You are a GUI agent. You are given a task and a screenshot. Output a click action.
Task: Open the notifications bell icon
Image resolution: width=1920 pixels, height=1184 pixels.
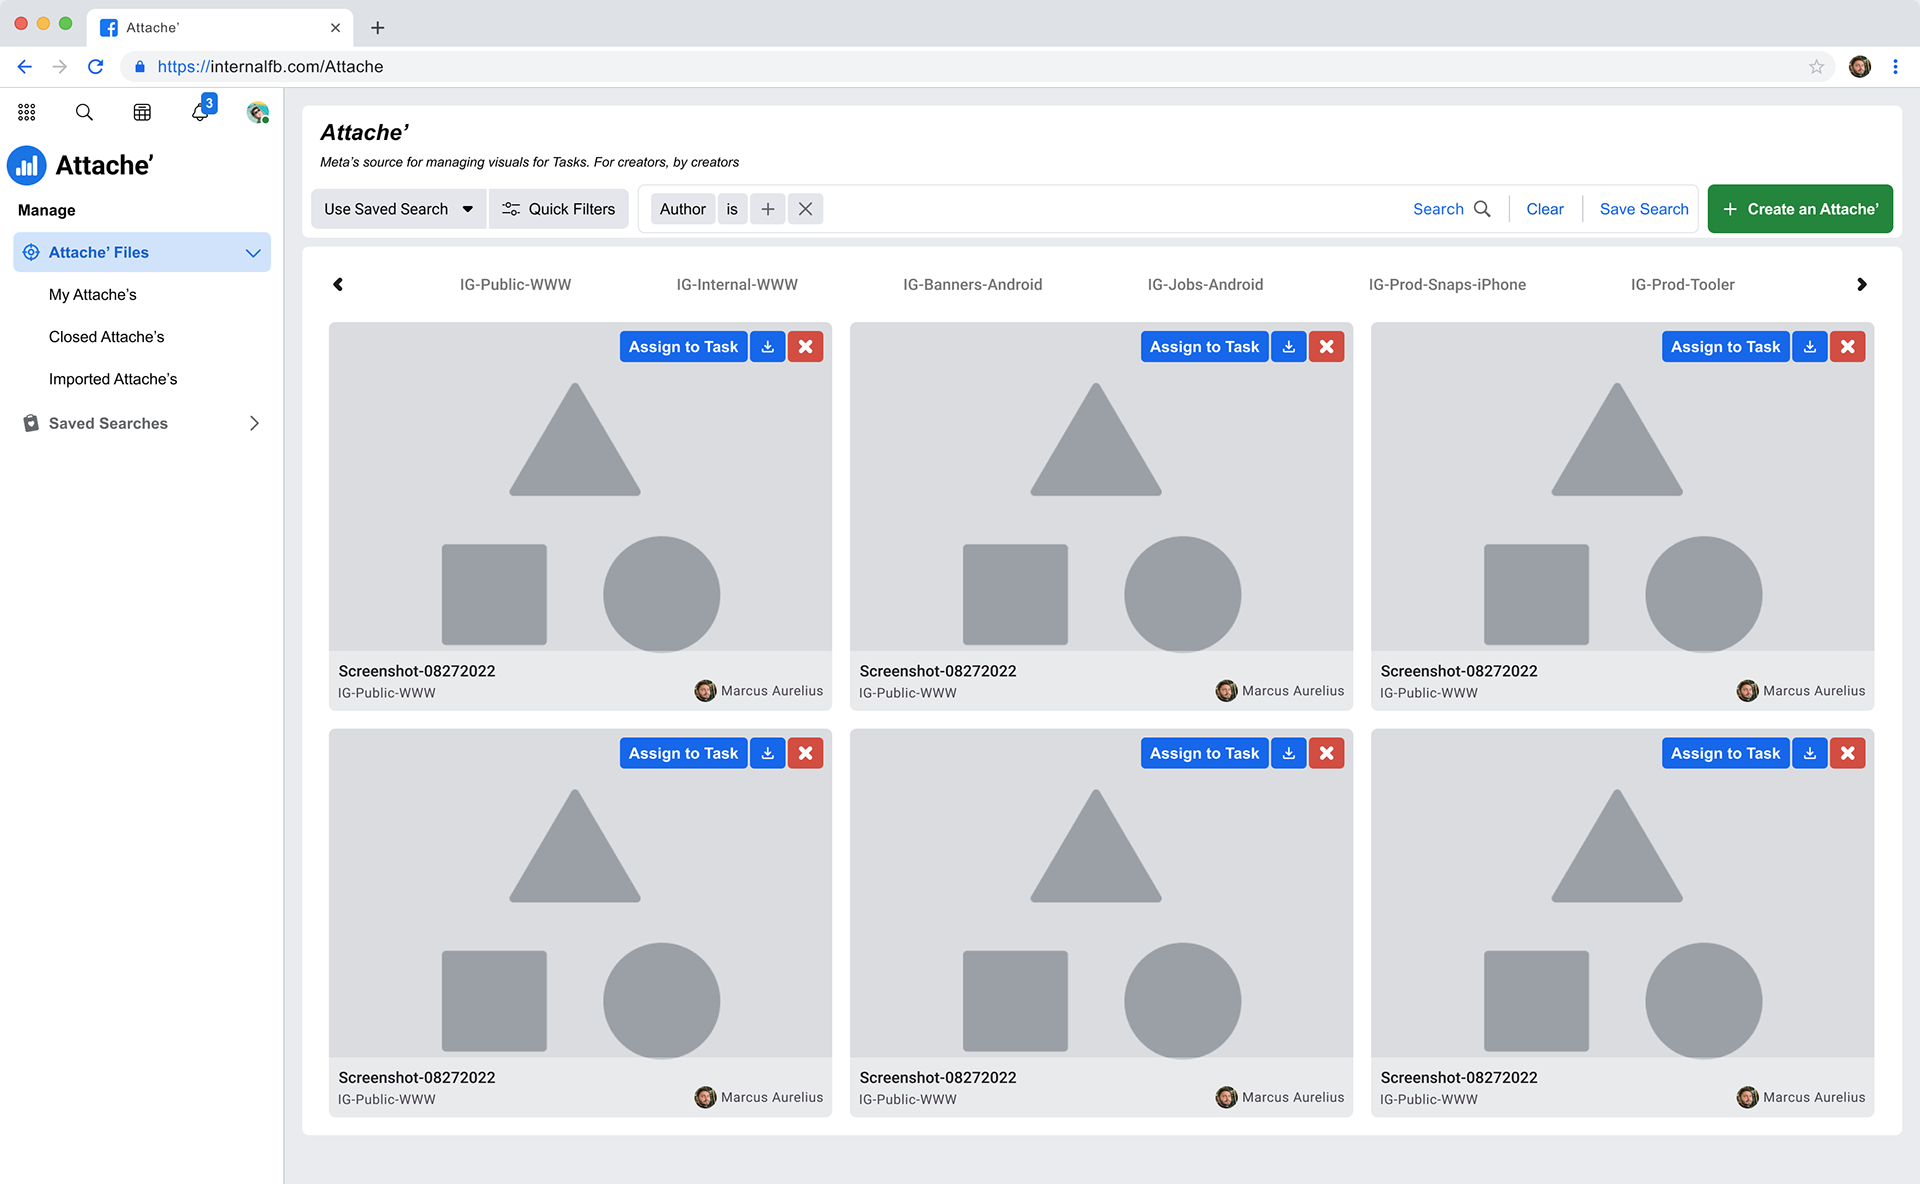coord(200,112)
